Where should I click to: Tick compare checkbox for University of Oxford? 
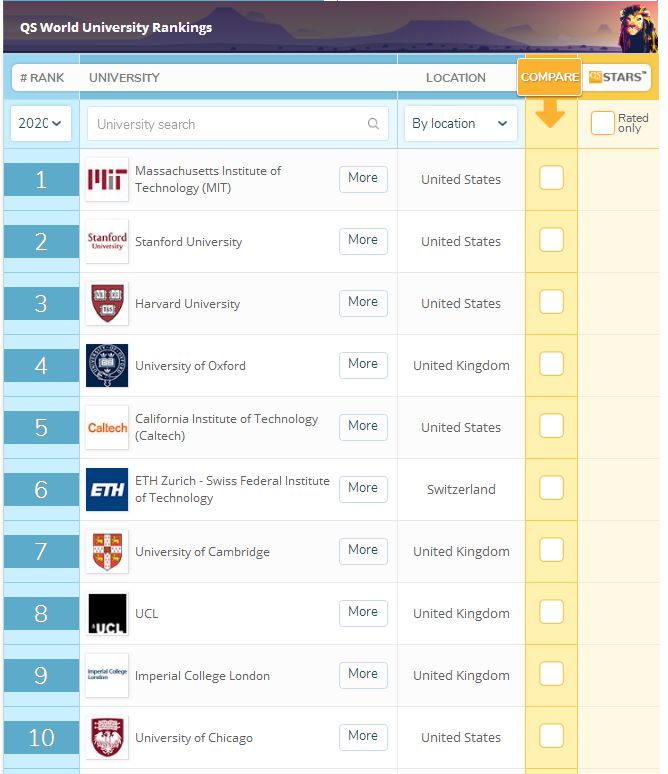coord(551,364)
